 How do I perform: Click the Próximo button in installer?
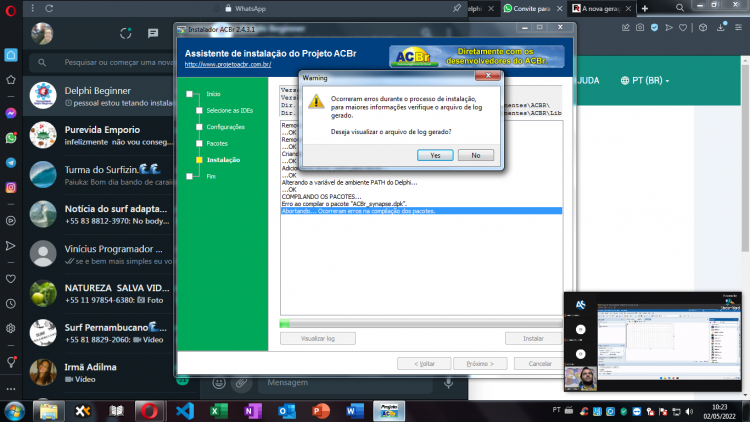point(480,364)
